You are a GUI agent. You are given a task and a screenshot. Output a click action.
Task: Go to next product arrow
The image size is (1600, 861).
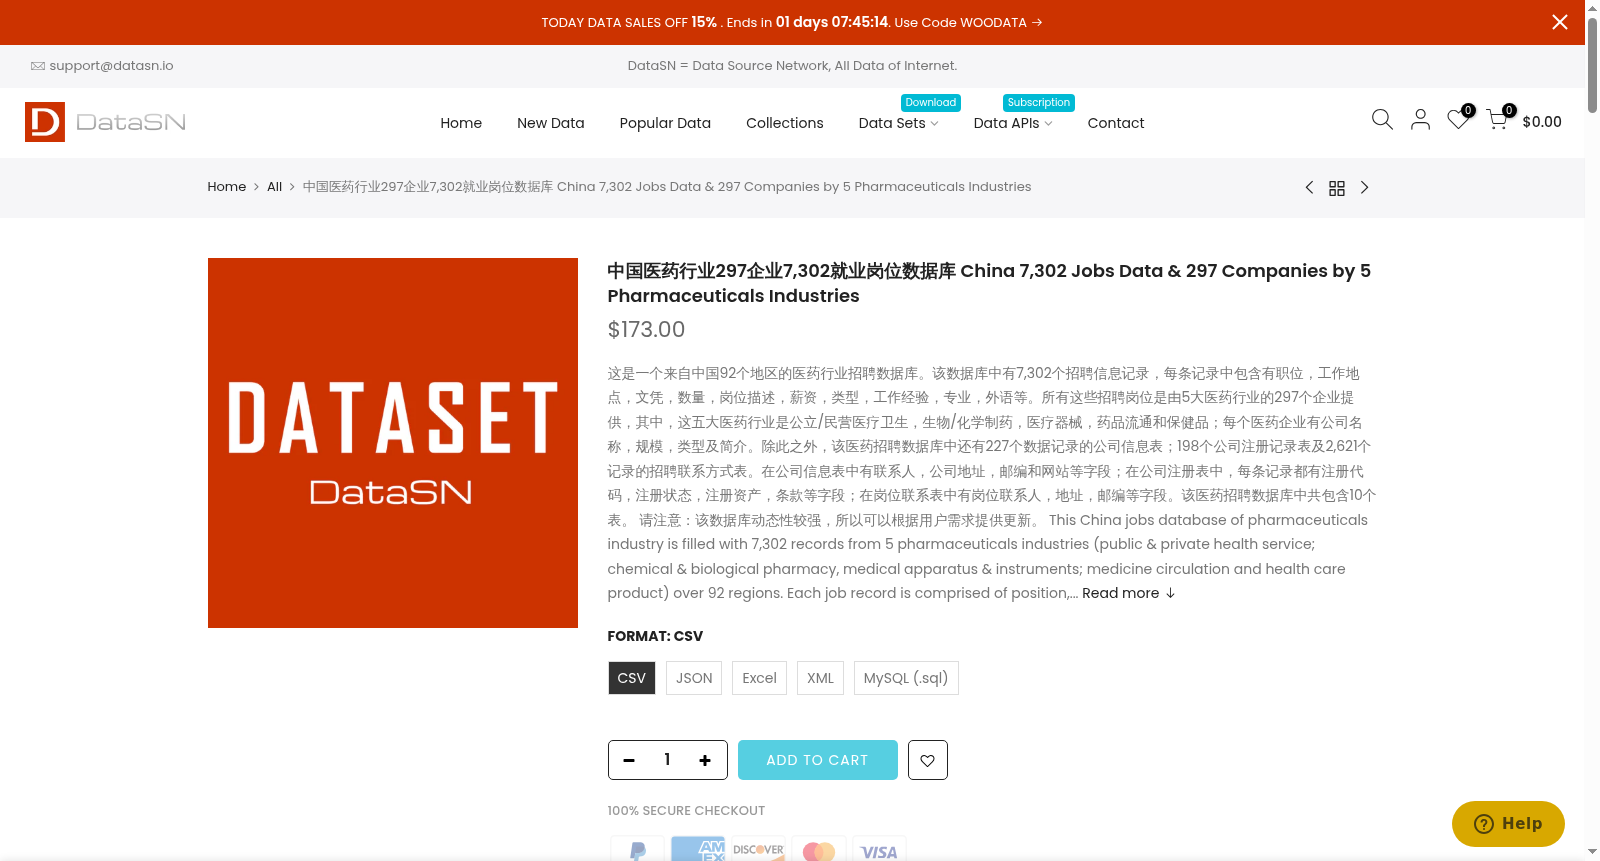1364,188
